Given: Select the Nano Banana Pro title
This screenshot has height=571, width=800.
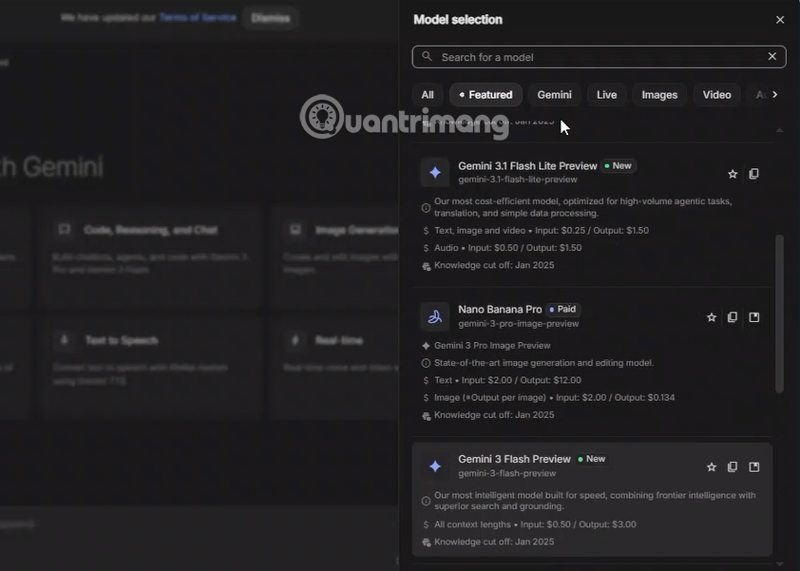Looking at the screenshot, I should point(500,309).
